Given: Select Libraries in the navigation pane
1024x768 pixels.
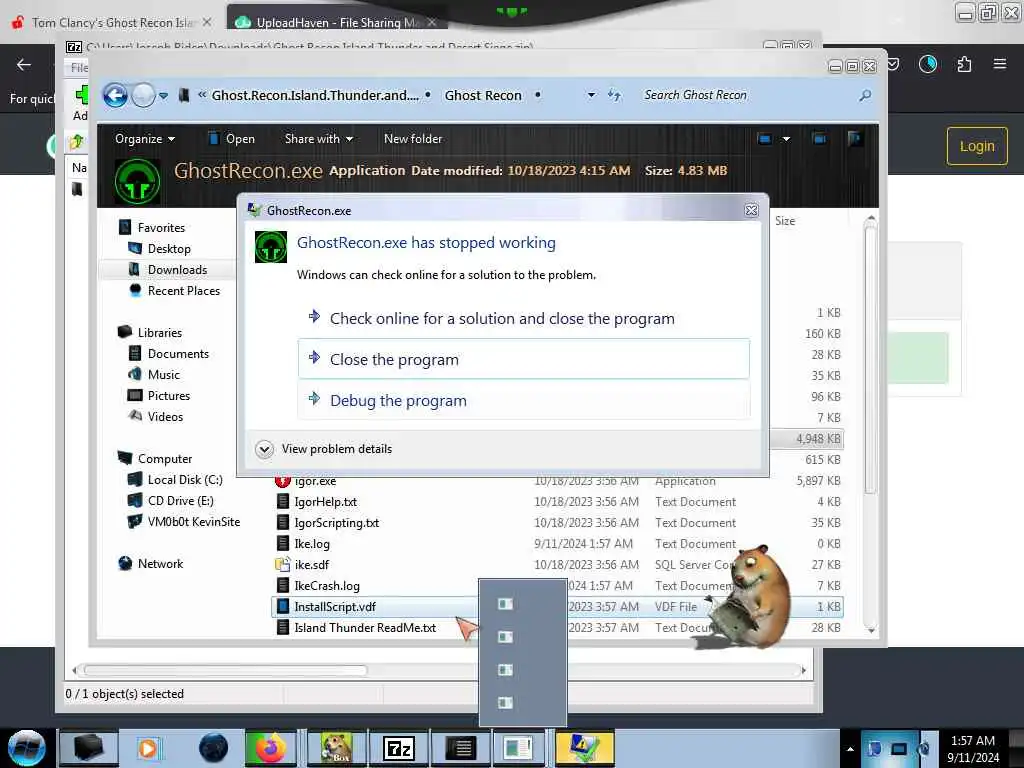Looking at the screenshot, I should (x=159, y=332).
